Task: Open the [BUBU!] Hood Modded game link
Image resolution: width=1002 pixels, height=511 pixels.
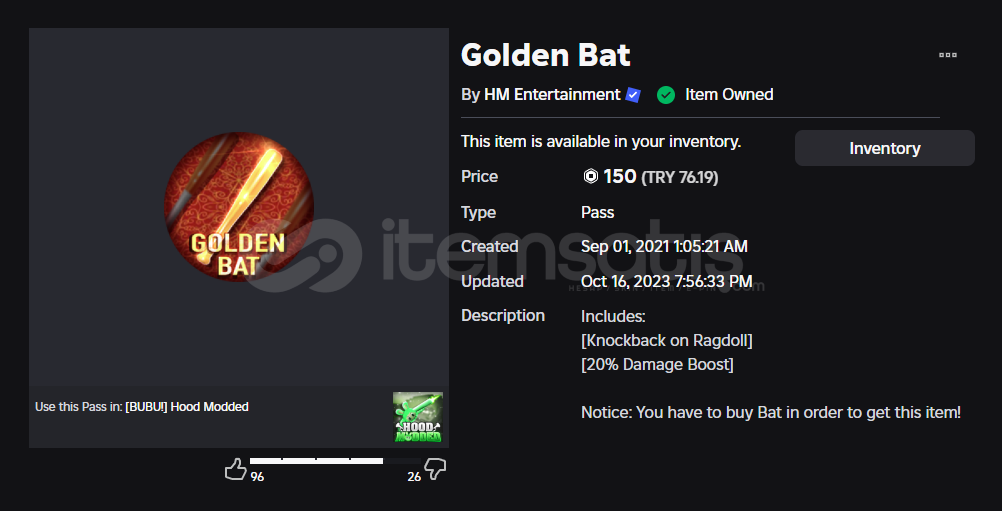Action: click(x=187, y=407)
